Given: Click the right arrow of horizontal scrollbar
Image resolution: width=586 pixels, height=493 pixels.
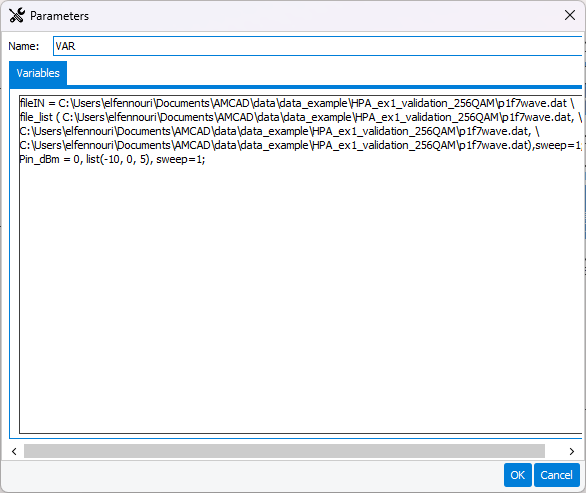Looking at the screenshot, I should (x=571, y=451).
